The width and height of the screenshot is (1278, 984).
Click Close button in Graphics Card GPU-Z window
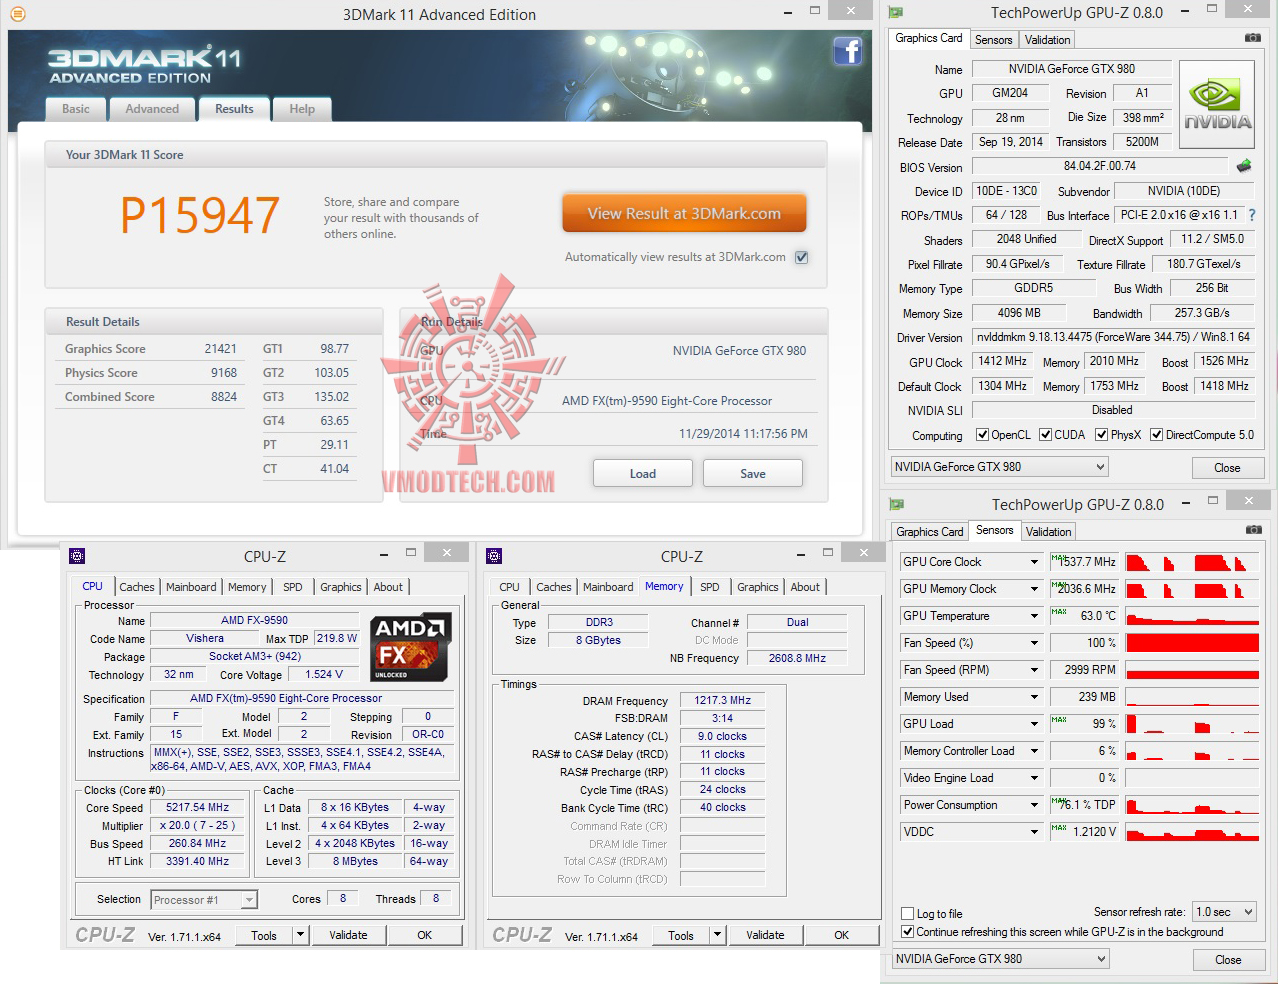[1227, 468]
